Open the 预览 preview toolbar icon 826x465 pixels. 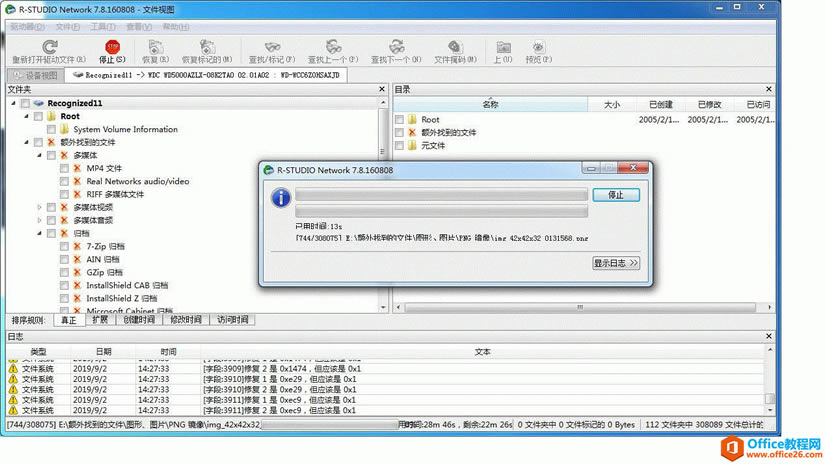538,47
